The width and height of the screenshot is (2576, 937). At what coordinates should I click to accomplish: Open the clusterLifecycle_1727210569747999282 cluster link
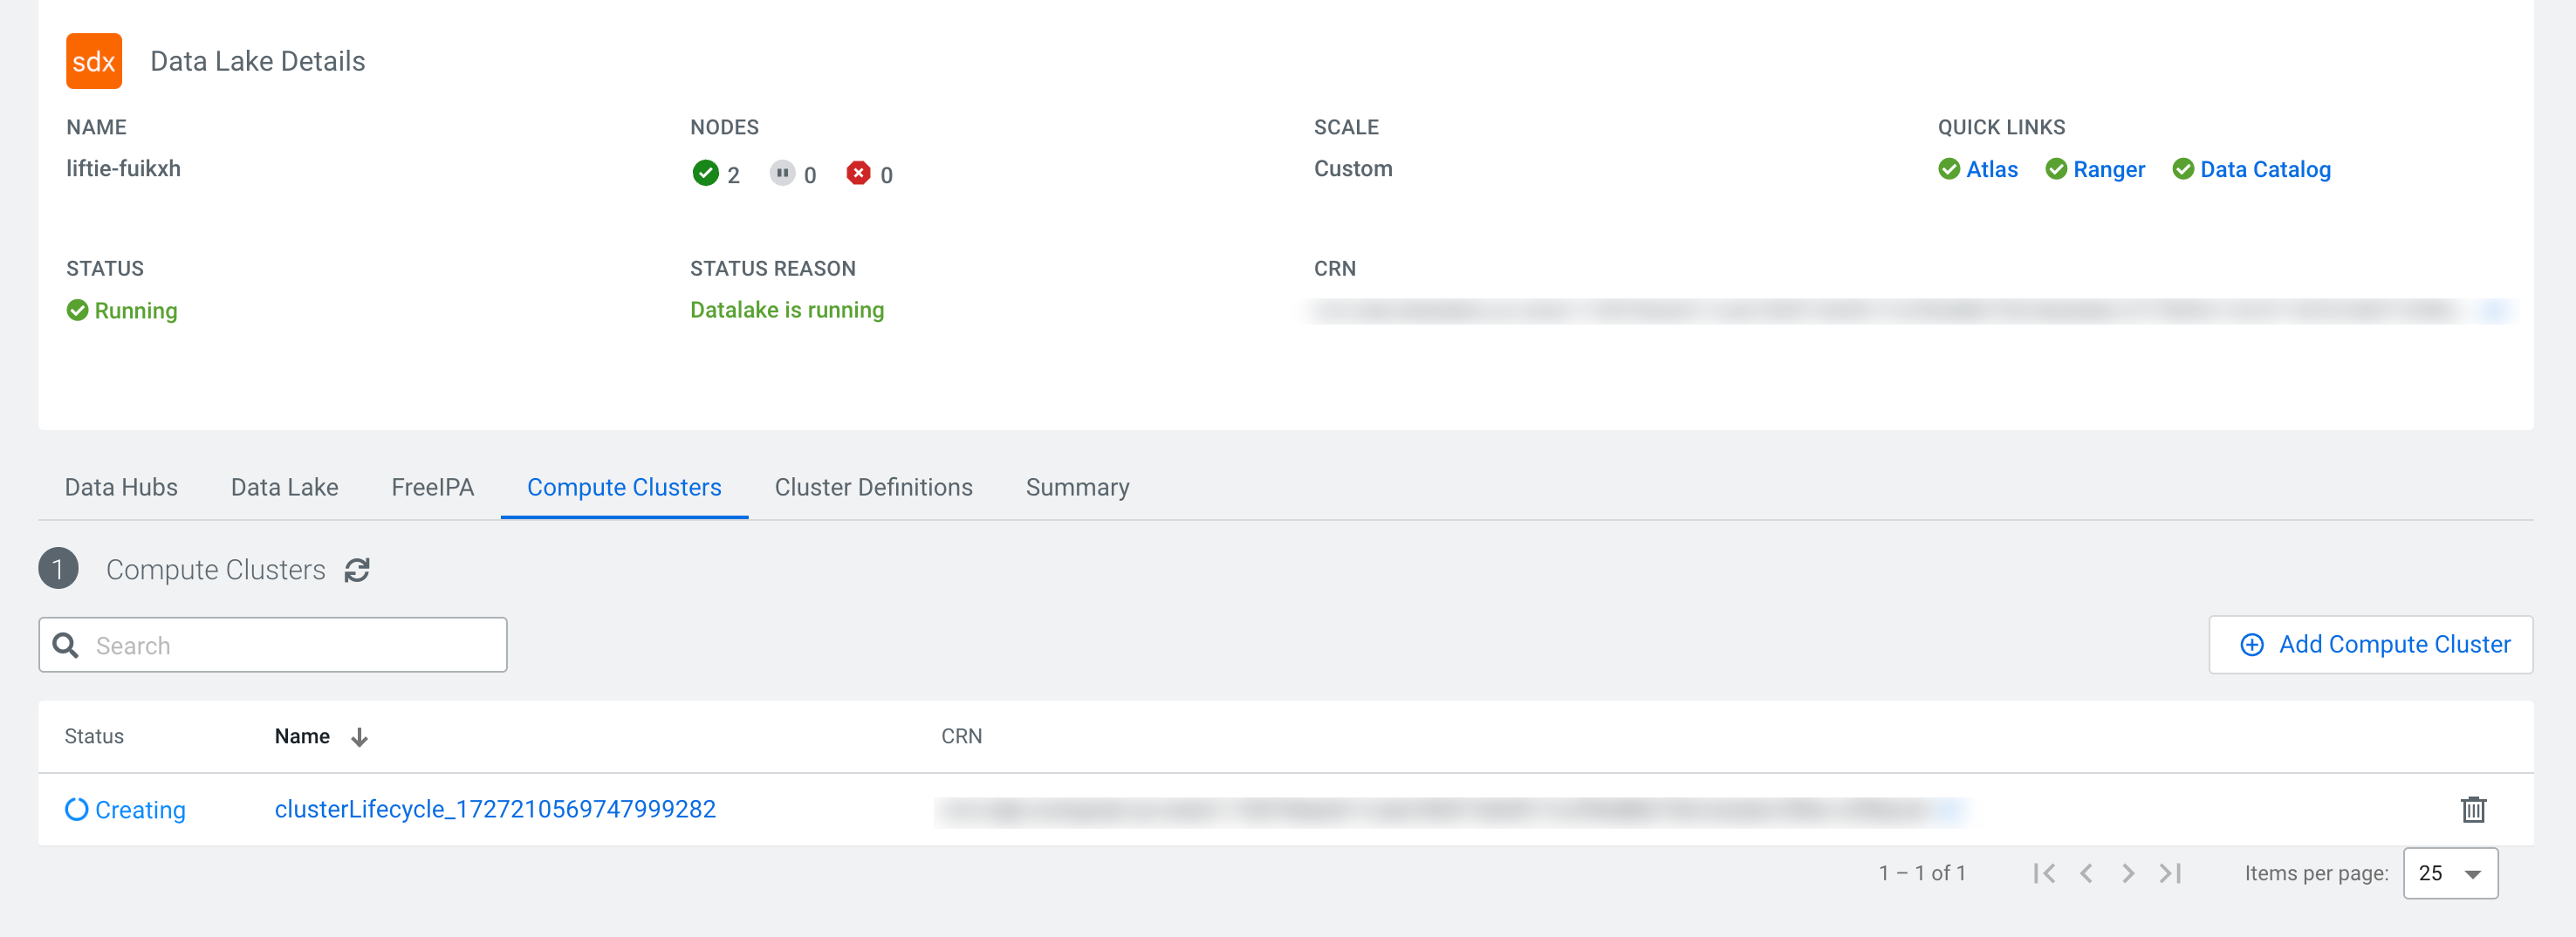[x=495, y=809]
